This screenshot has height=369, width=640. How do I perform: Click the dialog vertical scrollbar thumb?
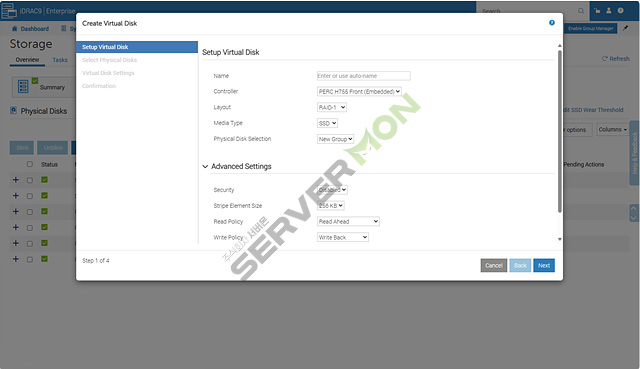point(560,131)
